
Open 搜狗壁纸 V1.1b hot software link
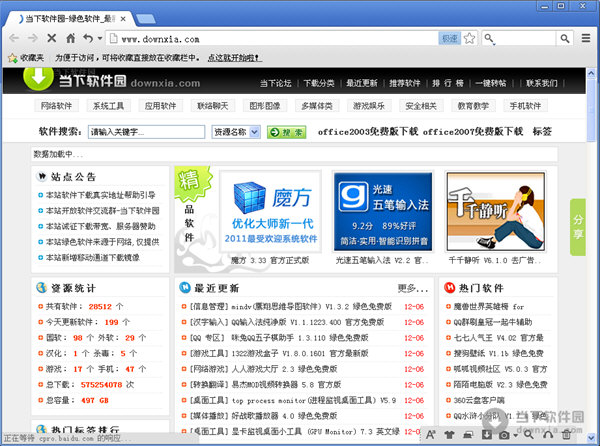tap(498, 353)
